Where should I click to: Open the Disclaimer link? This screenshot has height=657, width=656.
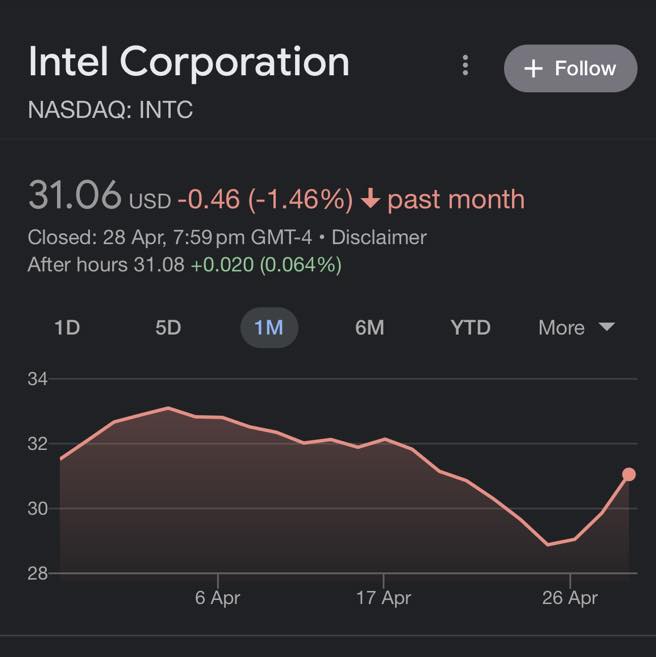point(379,238)
